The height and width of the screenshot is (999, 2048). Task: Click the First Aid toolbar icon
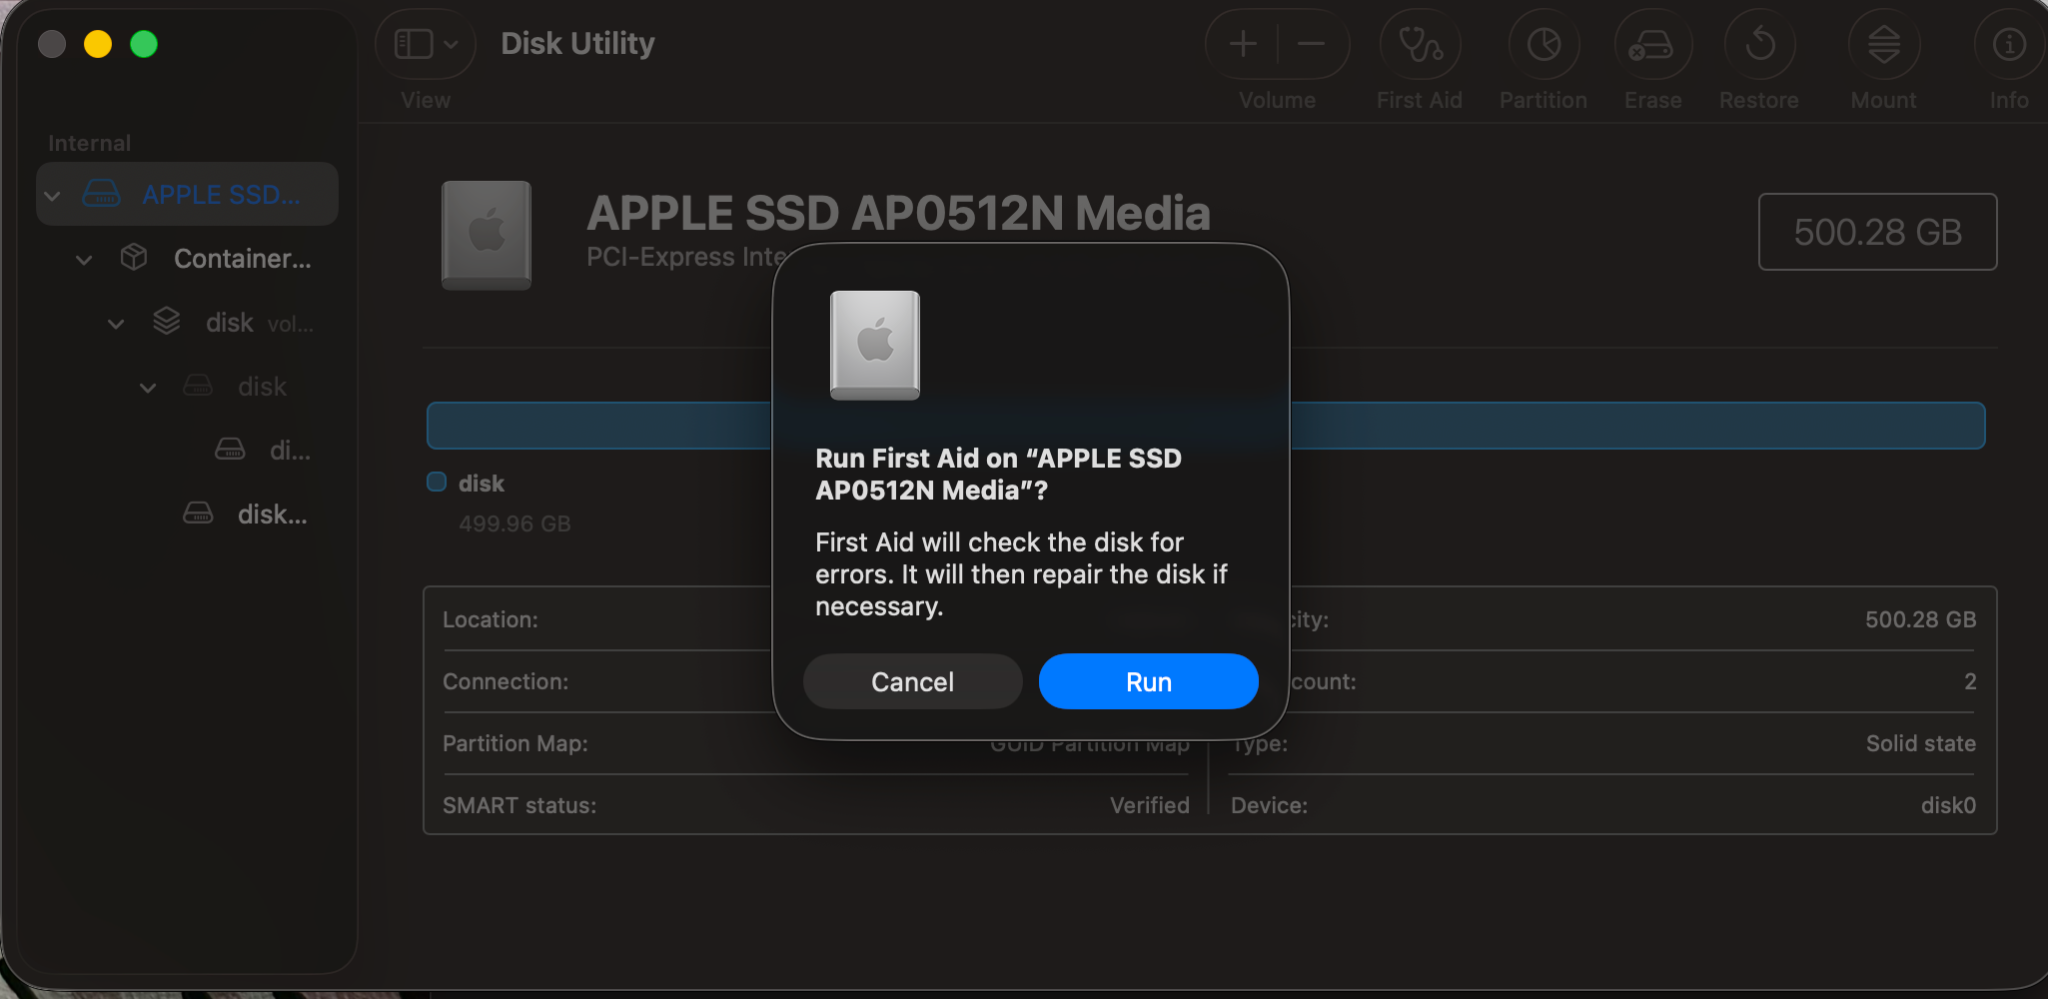[1419, 44]
